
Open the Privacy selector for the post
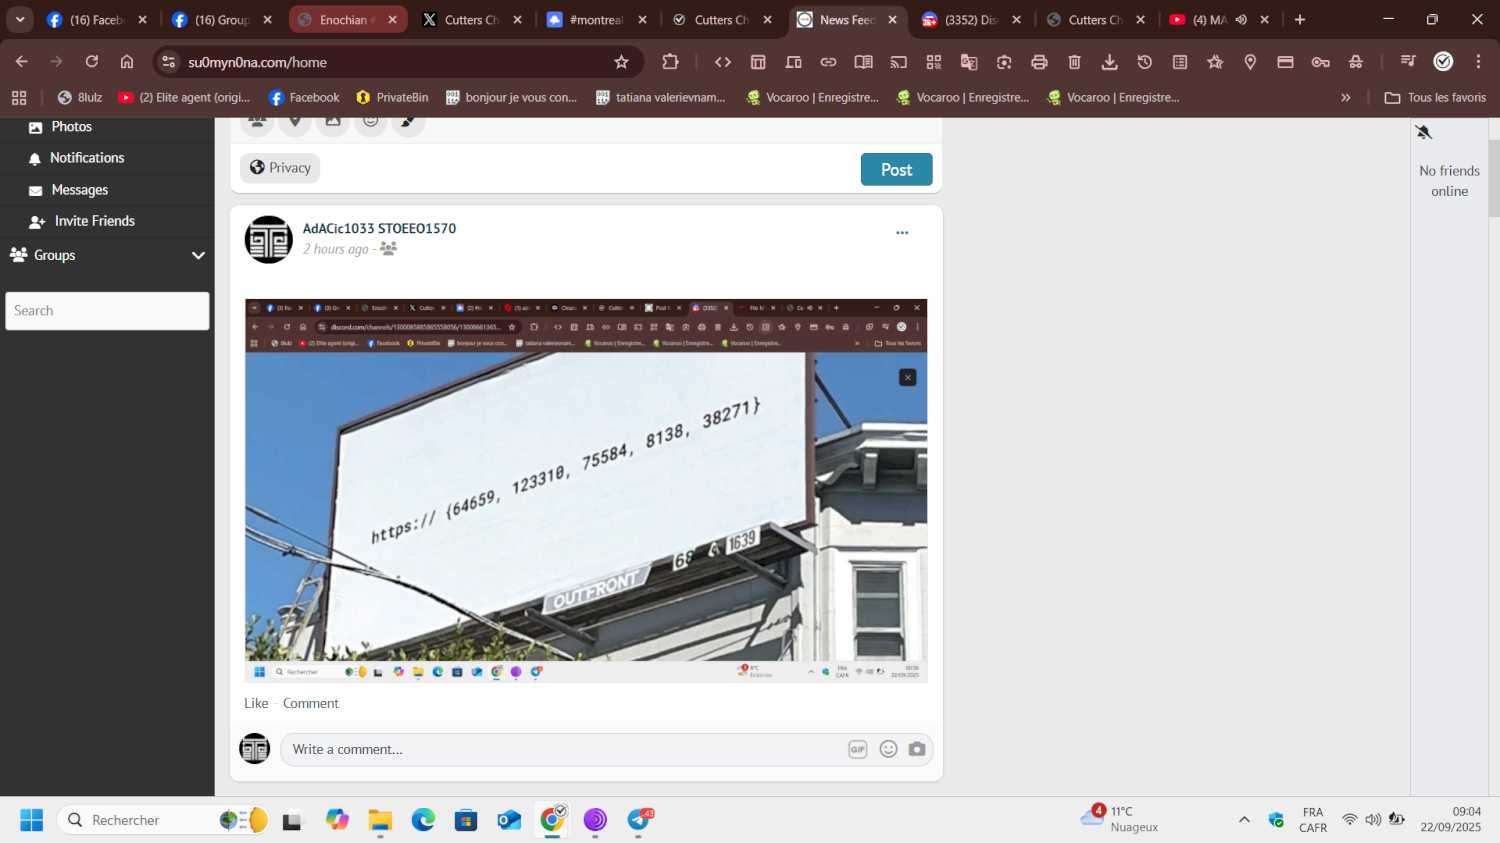coord(280,168)
